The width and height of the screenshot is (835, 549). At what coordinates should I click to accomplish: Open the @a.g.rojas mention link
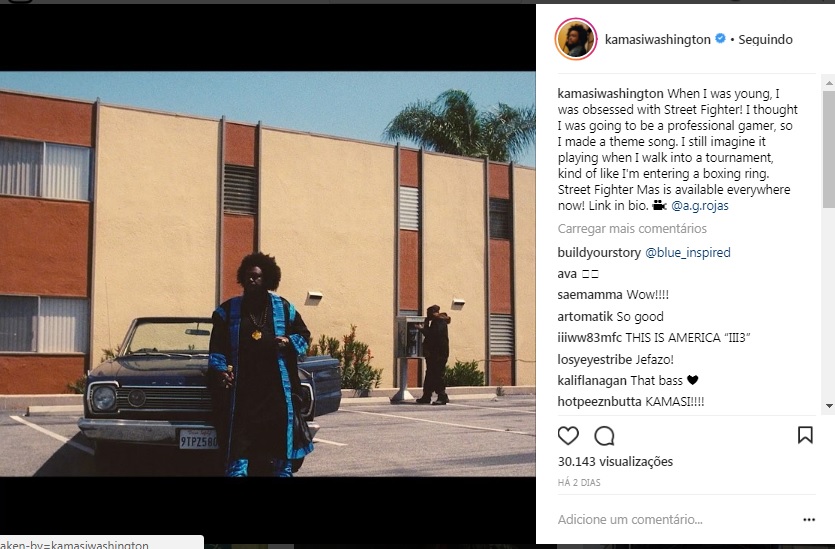699,206
